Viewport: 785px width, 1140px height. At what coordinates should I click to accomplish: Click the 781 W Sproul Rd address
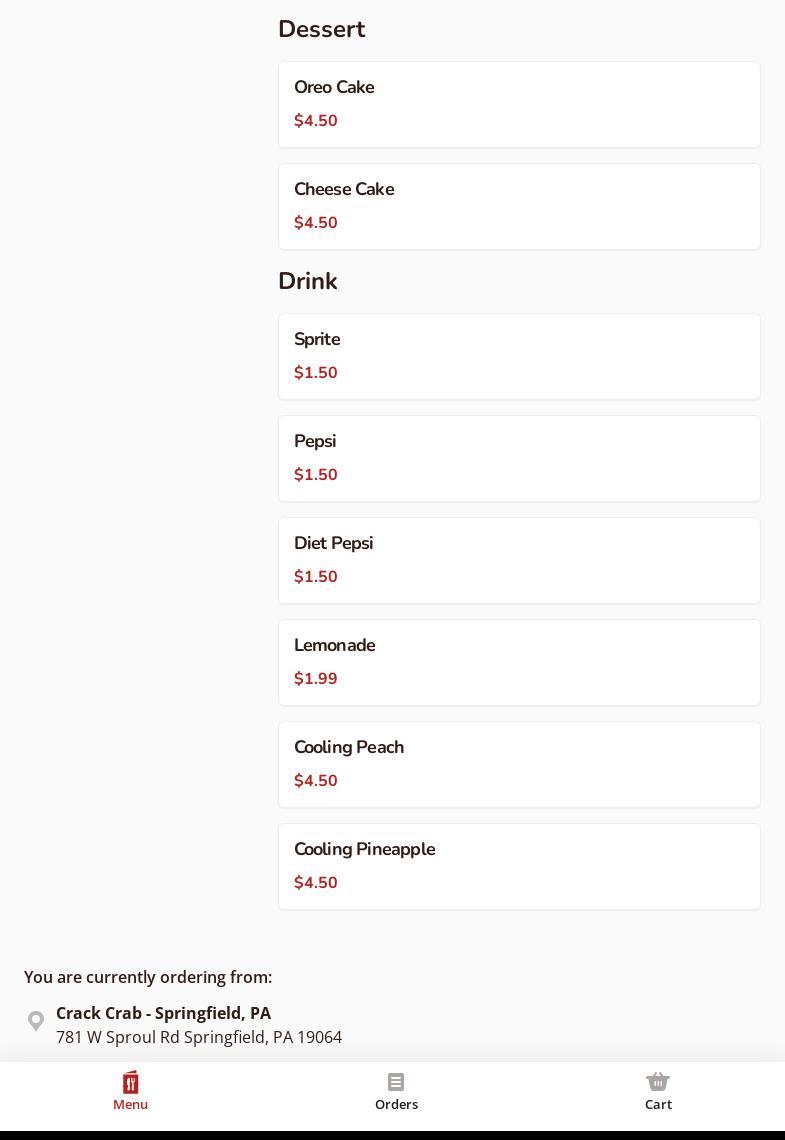tap(198, 1037)
